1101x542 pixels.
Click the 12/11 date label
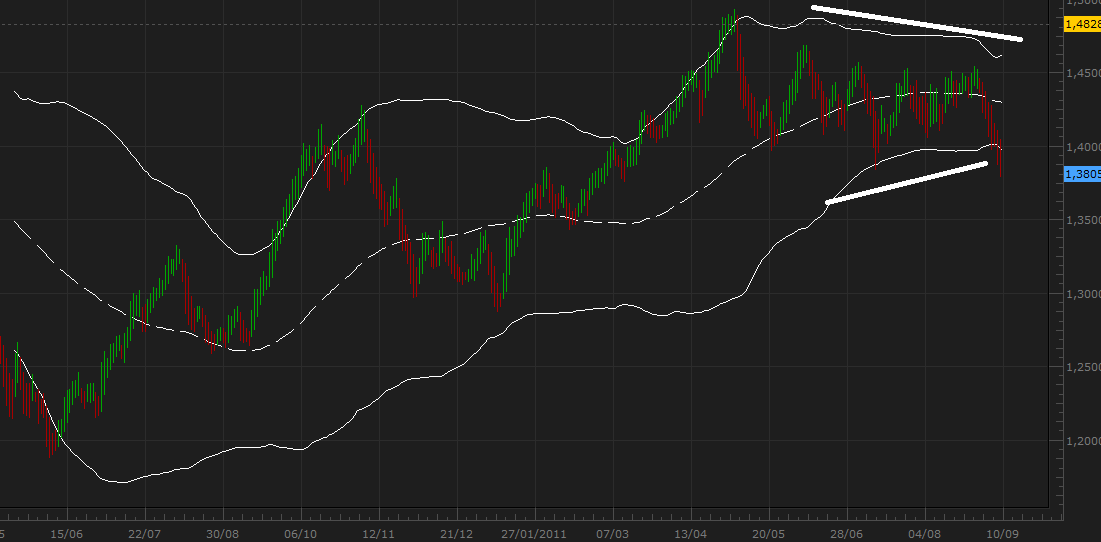click(x=380, y=534)
